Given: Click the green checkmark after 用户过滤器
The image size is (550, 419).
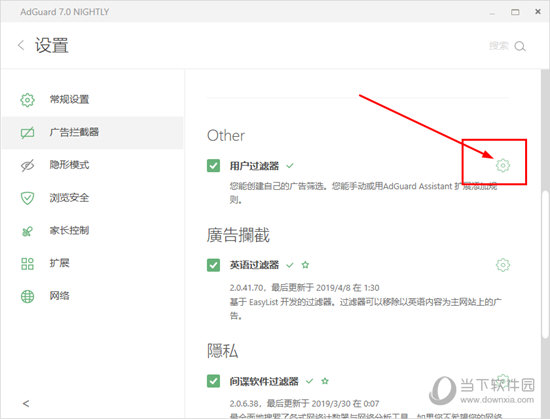Looking at the screenshot, I should pos(290,165).
